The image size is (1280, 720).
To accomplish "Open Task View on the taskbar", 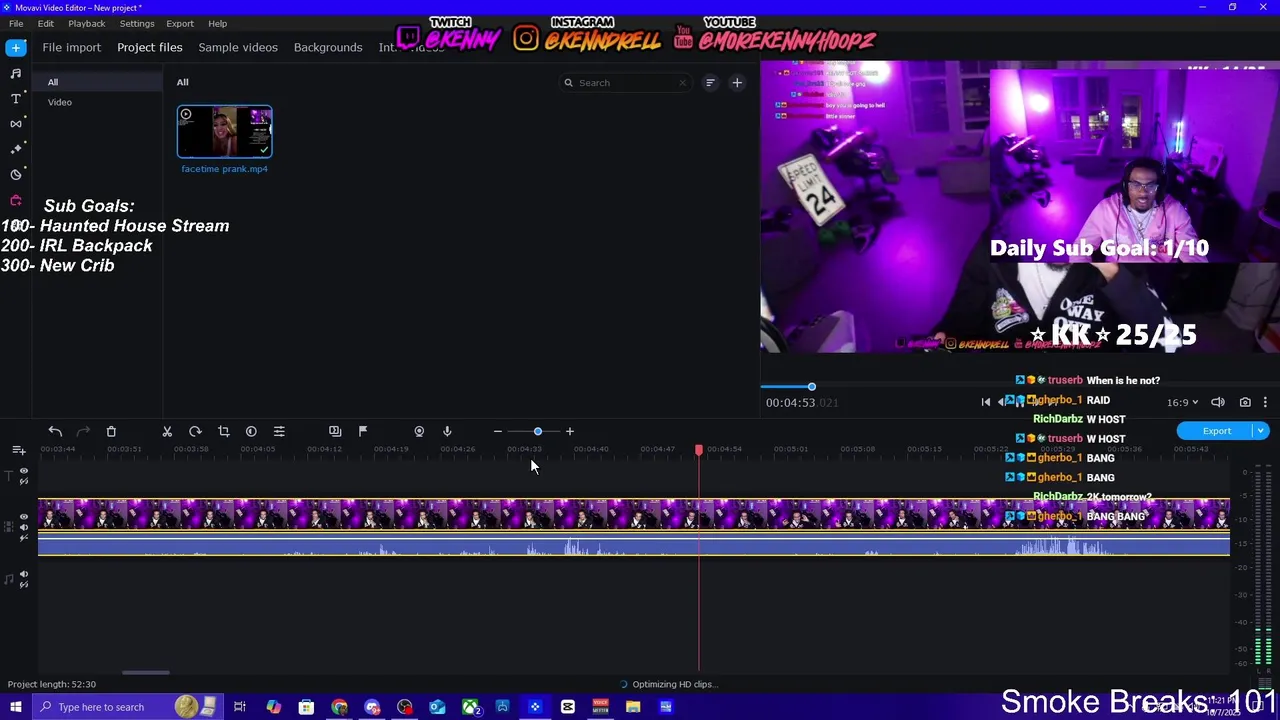I will click(x=240, y=707).
